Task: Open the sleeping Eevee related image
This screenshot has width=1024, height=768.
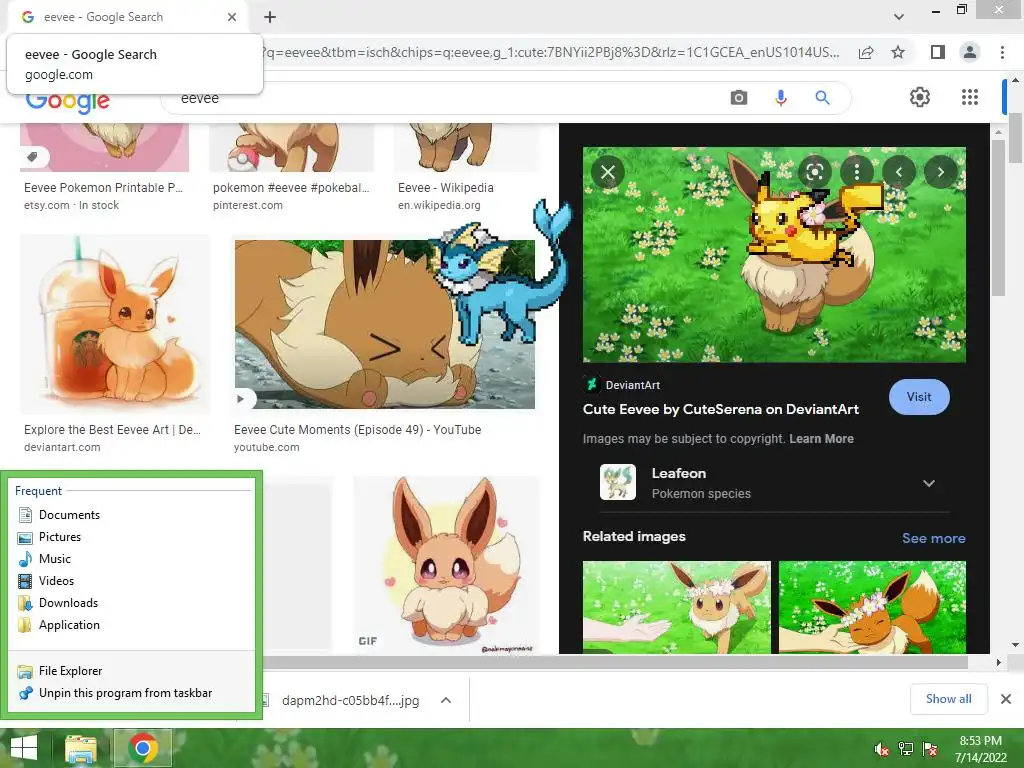Action: 872,607
